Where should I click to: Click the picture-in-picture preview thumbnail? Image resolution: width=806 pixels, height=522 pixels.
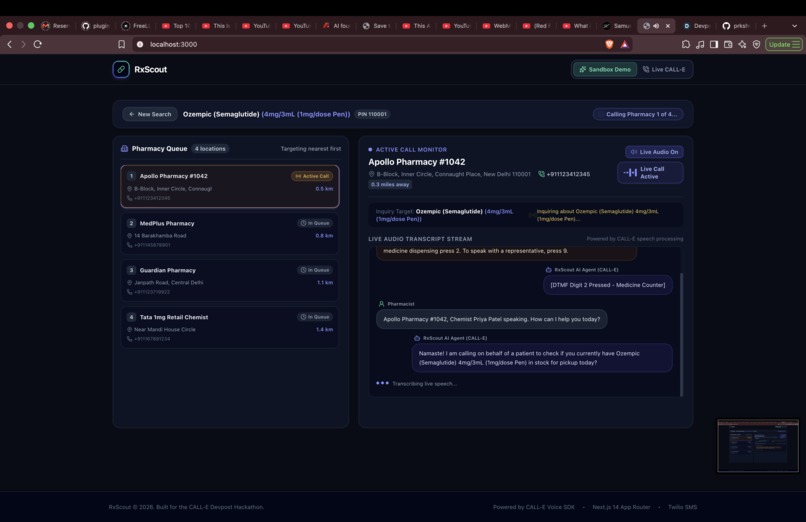point(758,445)
